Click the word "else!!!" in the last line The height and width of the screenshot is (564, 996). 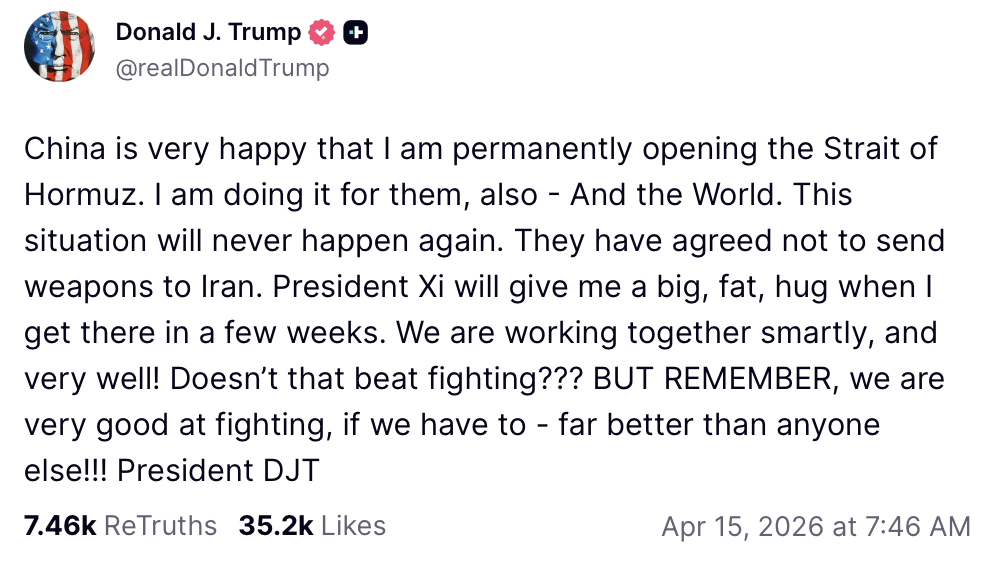(66, 470)
